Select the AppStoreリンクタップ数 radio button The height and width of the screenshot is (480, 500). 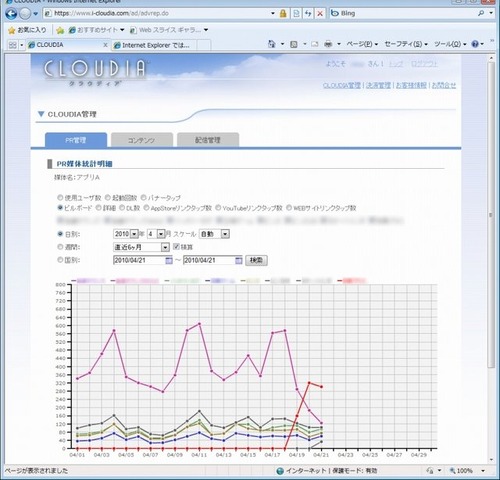click(146, 208)
